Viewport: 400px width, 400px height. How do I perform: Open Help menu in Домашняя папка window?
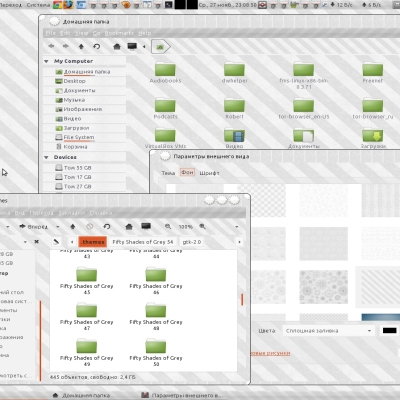coord(145,33)
